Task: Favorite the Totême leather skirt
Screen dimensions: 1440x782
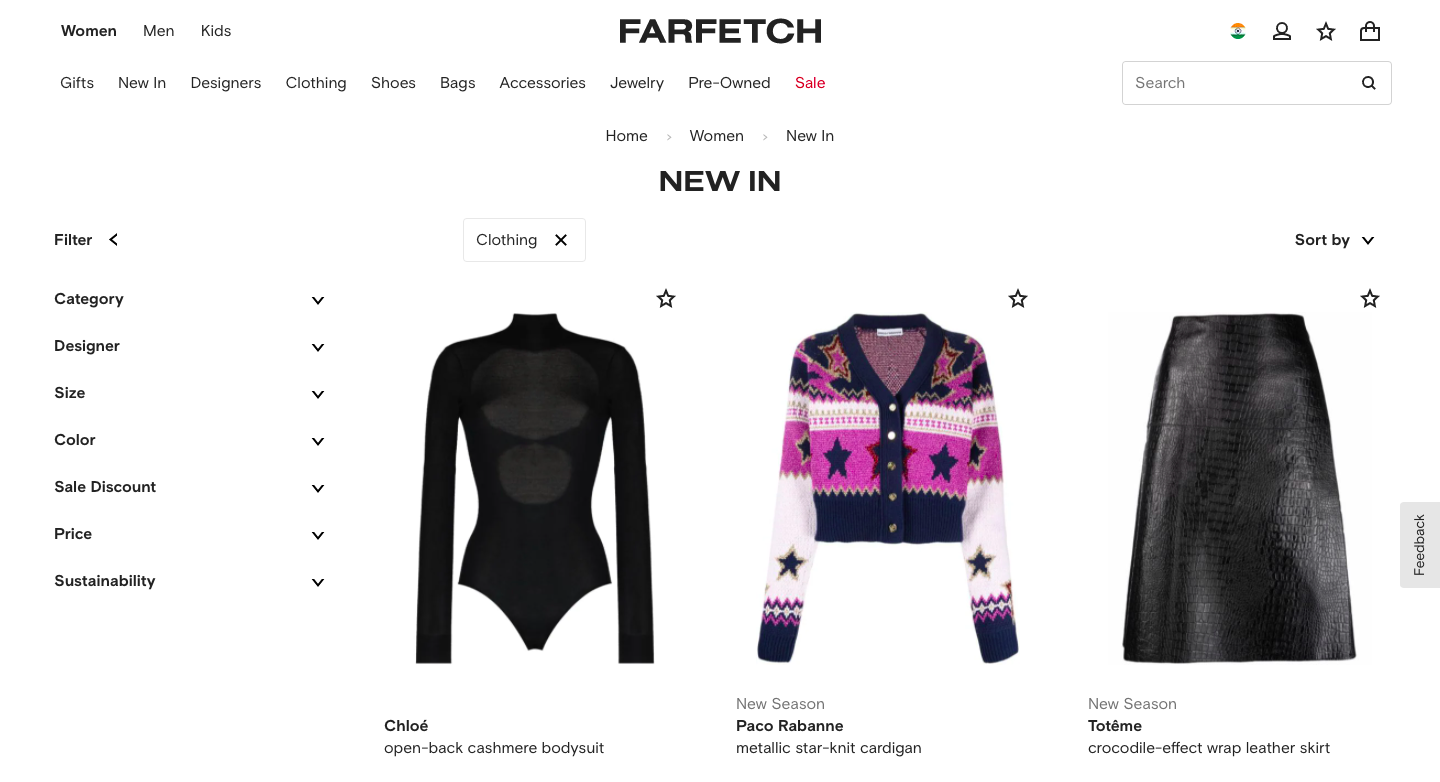Action: click(1370, 298)
